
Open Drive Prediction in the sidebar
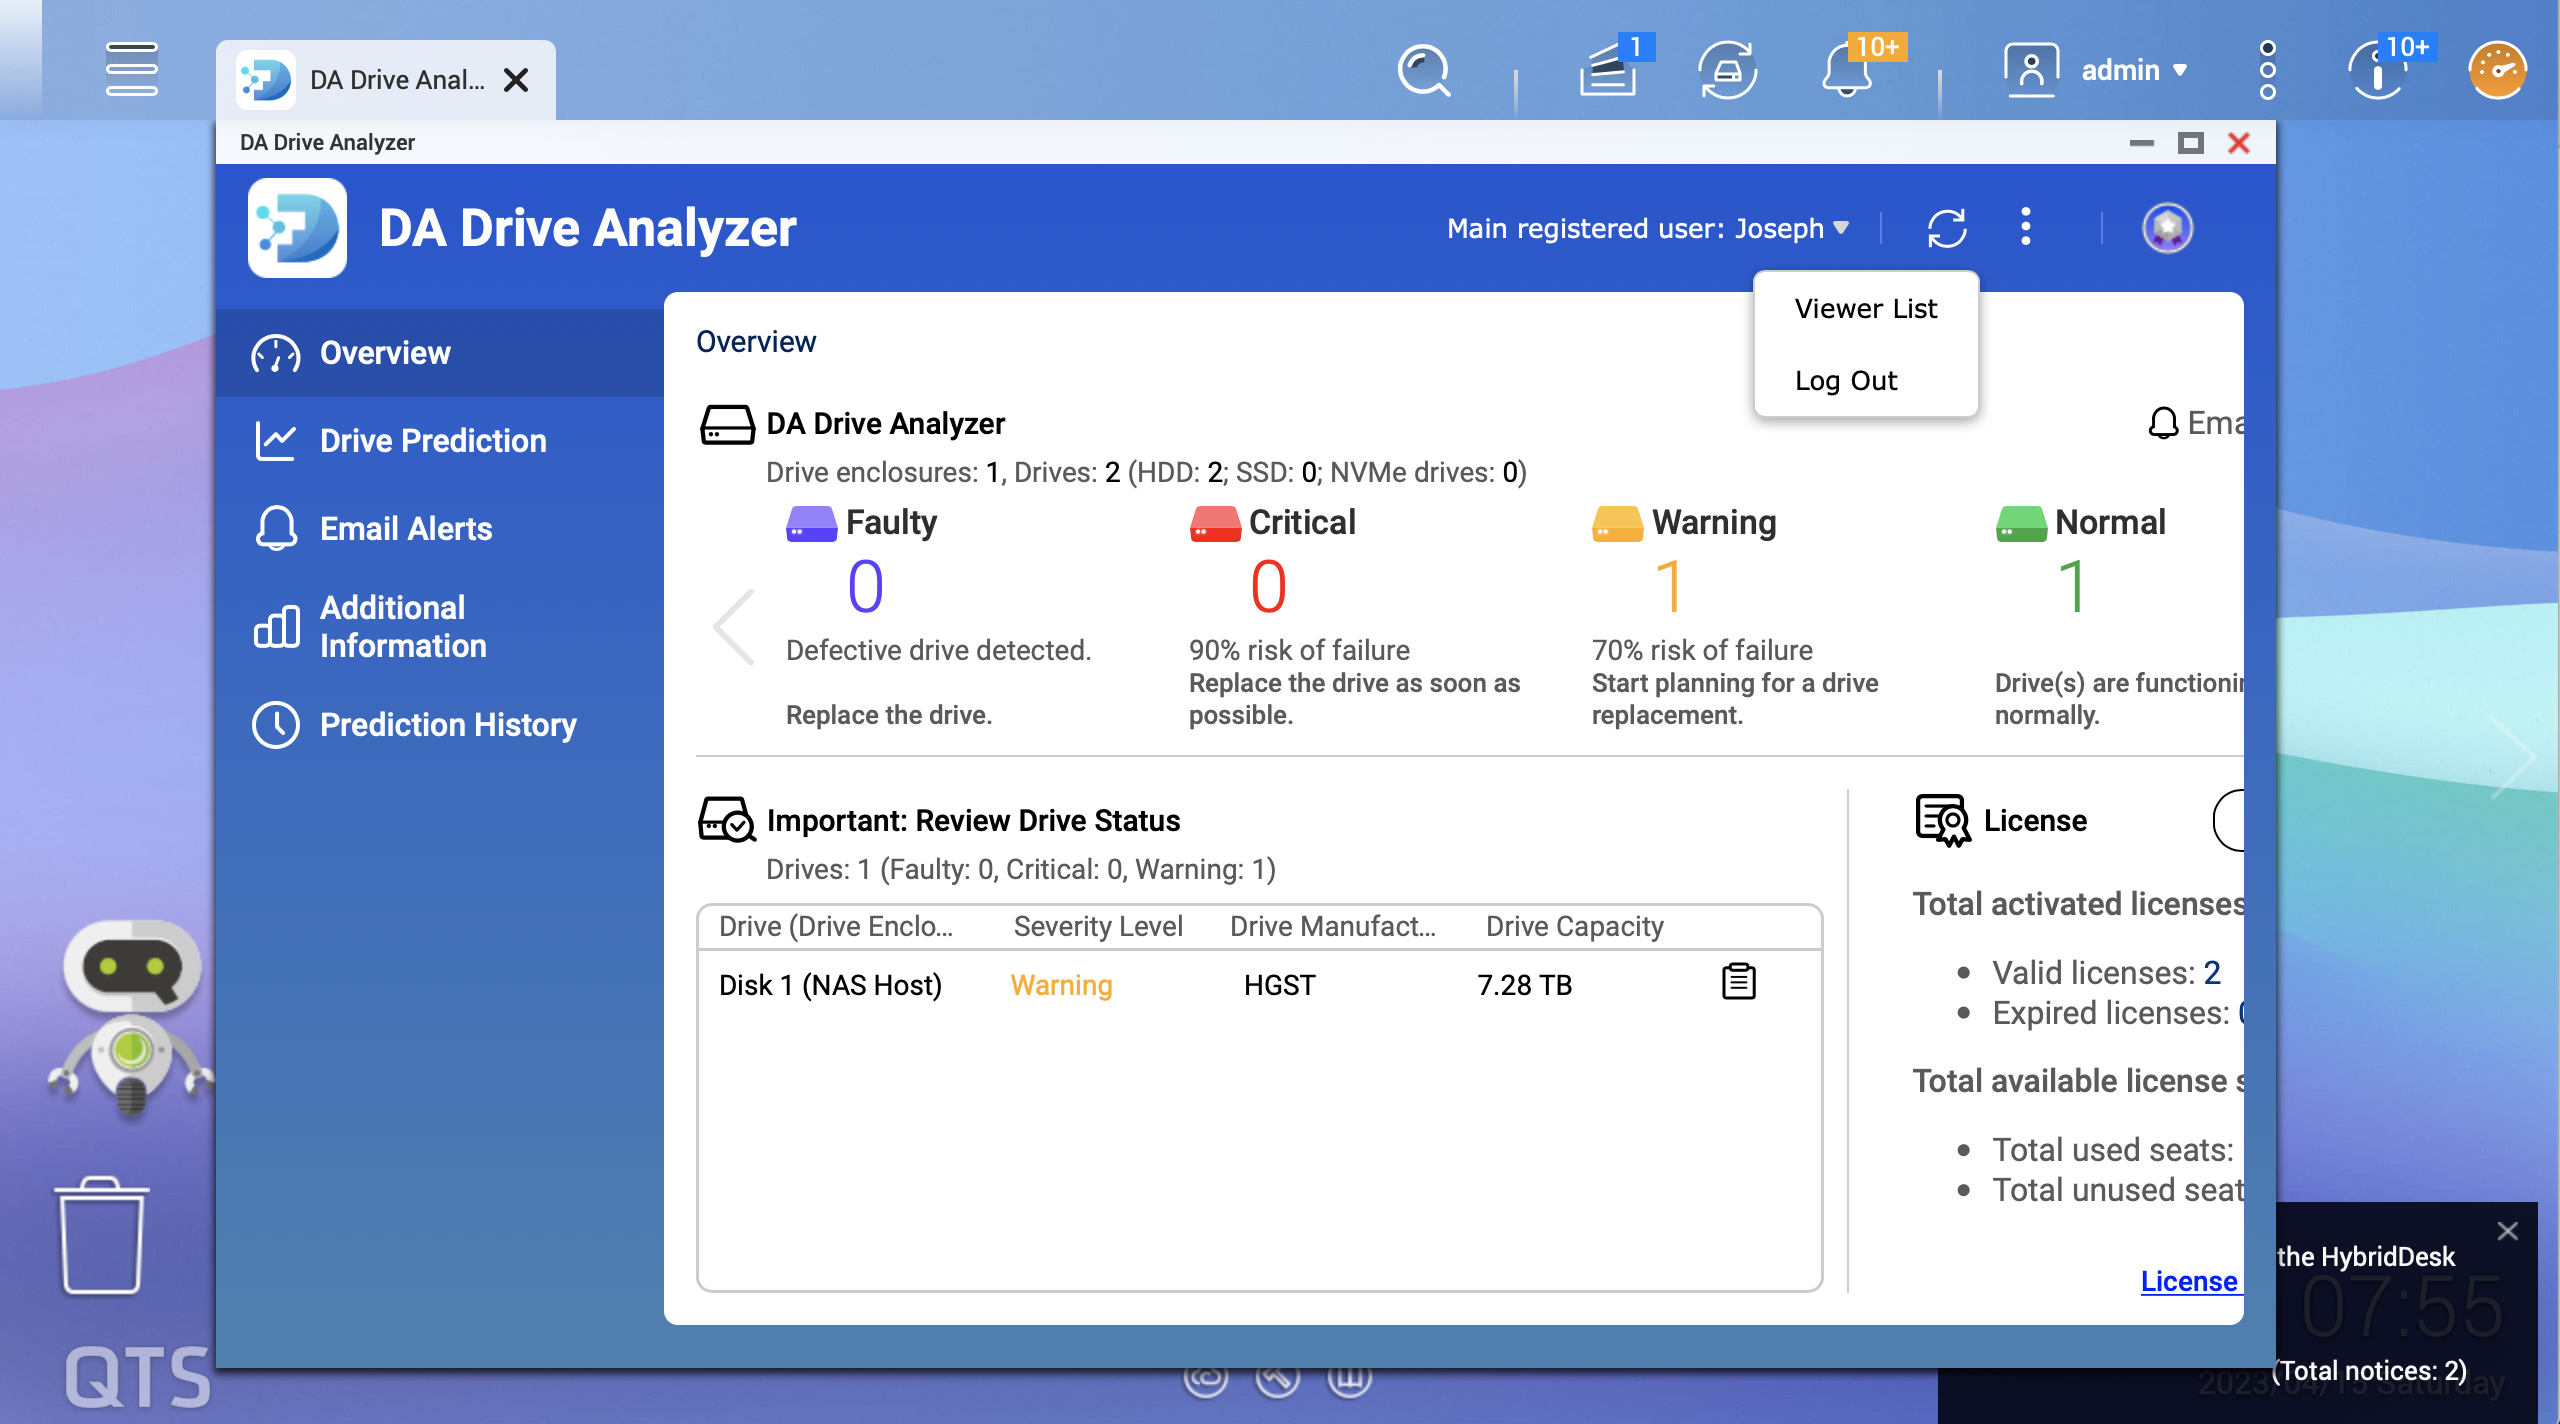click(440, 441)
